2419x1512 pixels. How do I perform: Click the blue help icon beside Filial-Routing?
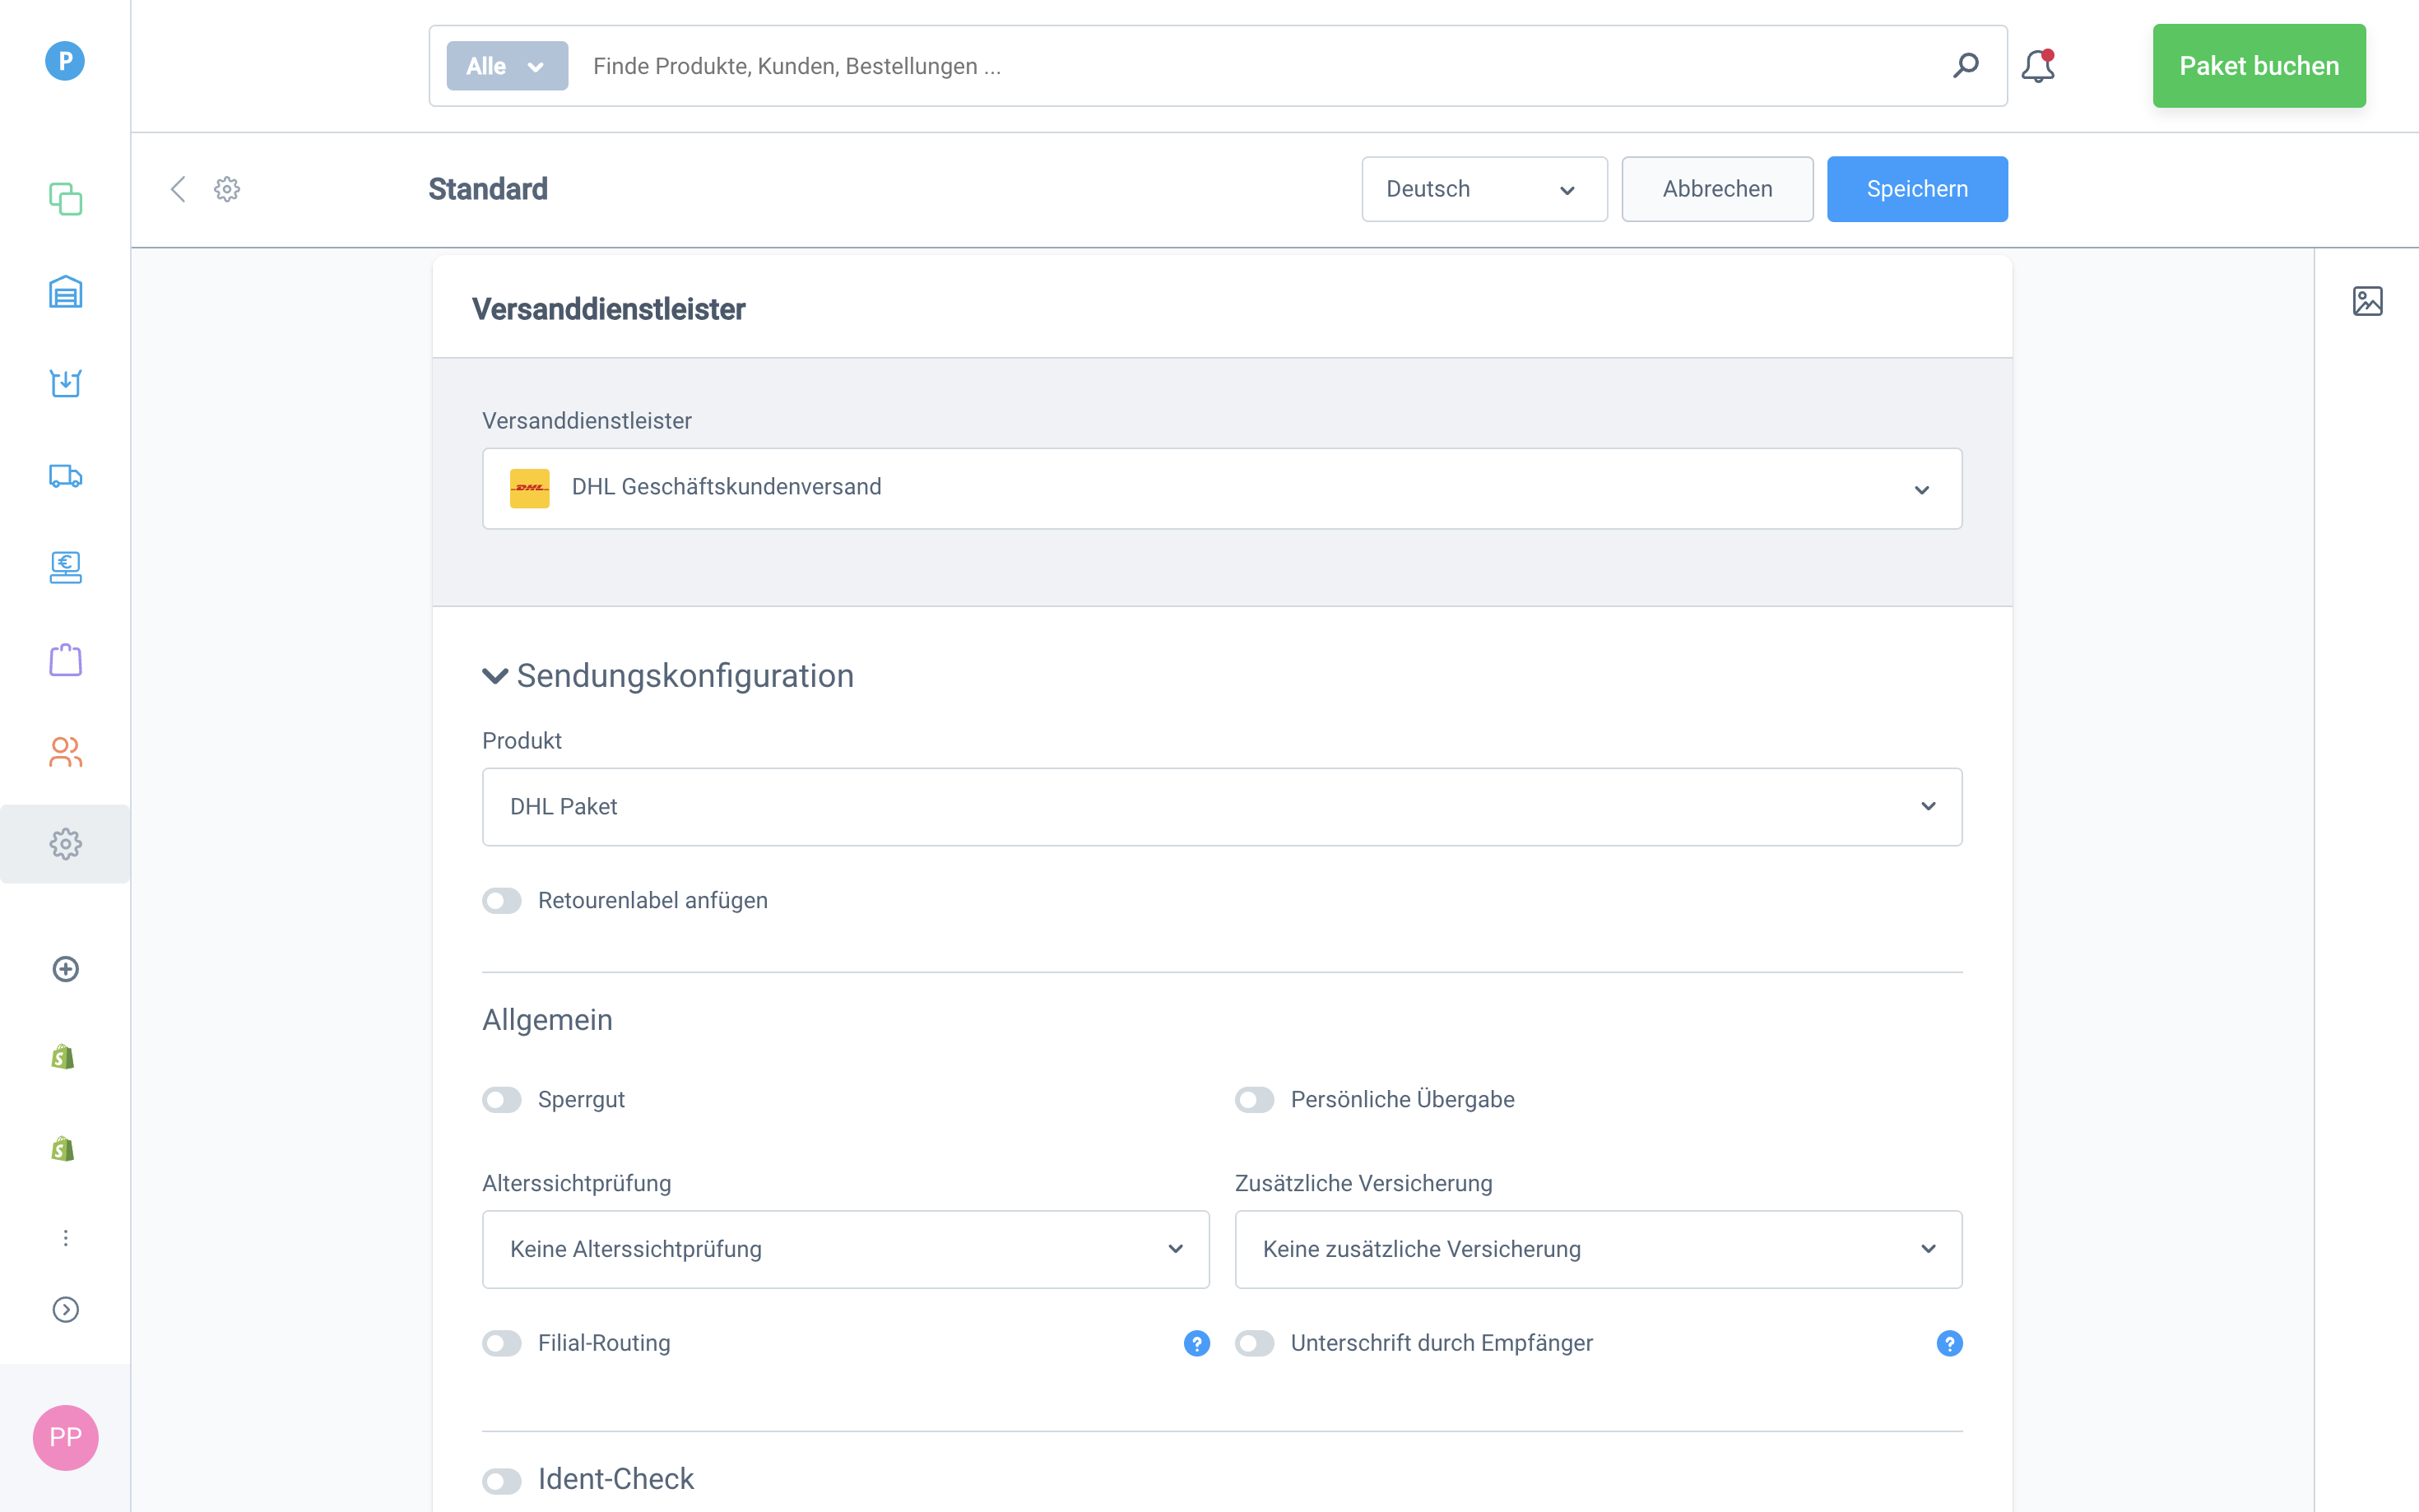[1196, 1343]
